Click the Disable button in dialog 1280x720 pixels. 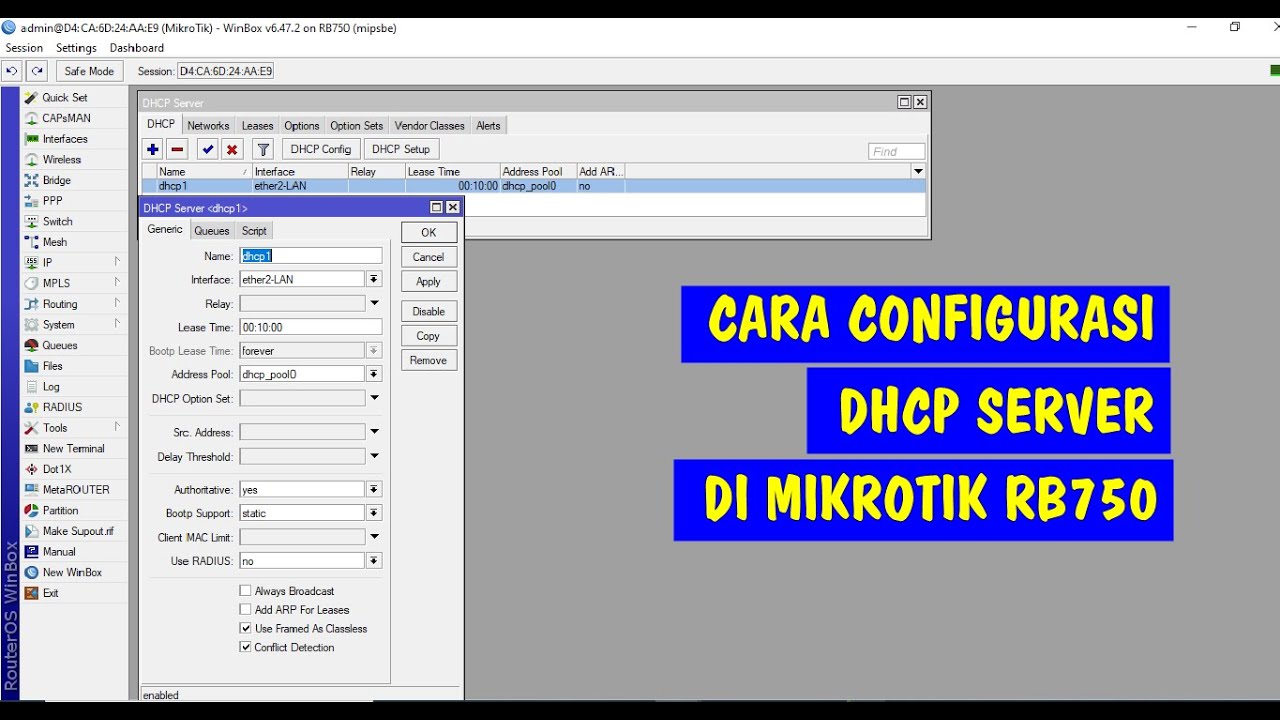(x=429, y=311)
